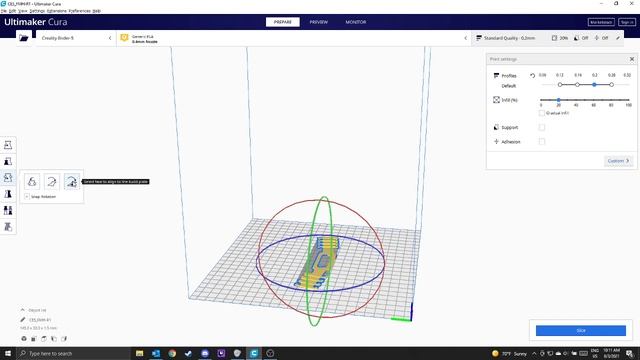Enable the Gradual infill checkbox
The height and width of the screenshot is (360, 640).
tap(542, 113)
